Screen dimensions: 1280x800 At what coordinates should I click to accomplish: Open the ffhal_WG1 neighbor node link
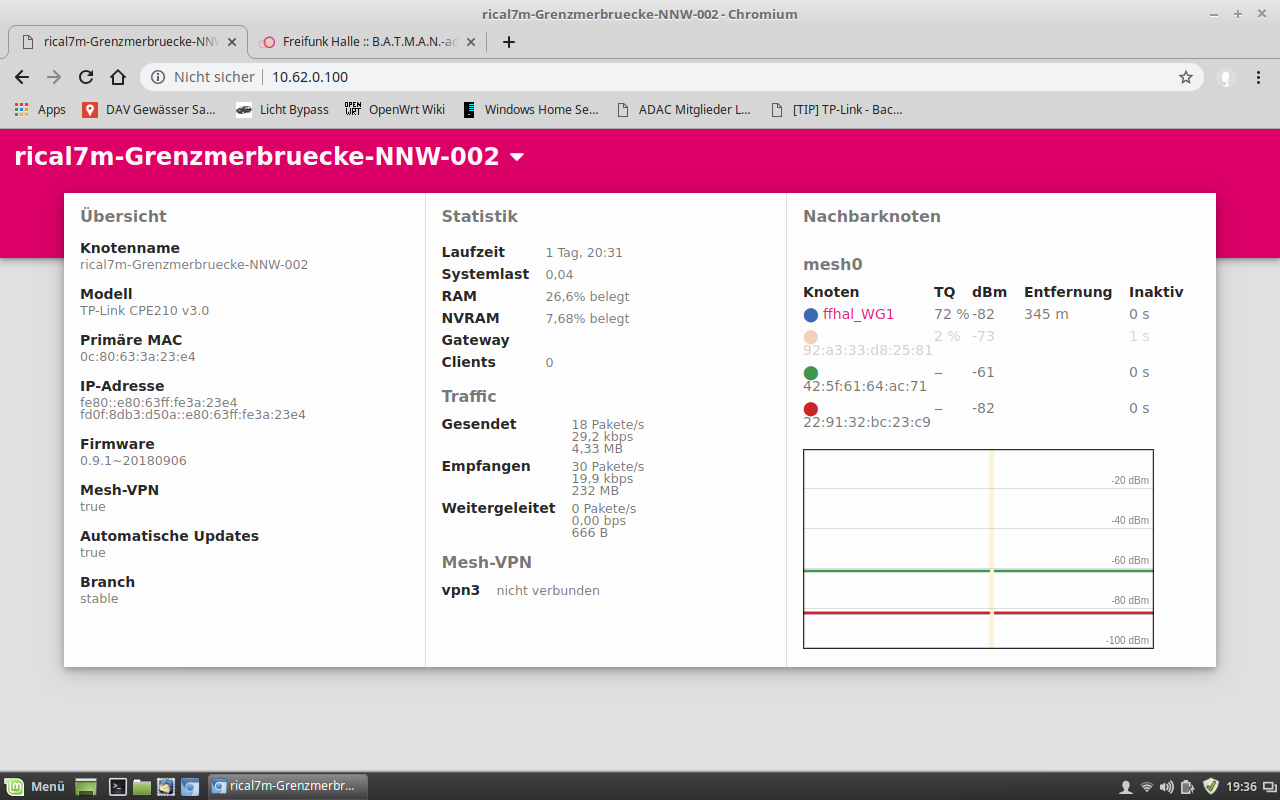tap(858, 314)
